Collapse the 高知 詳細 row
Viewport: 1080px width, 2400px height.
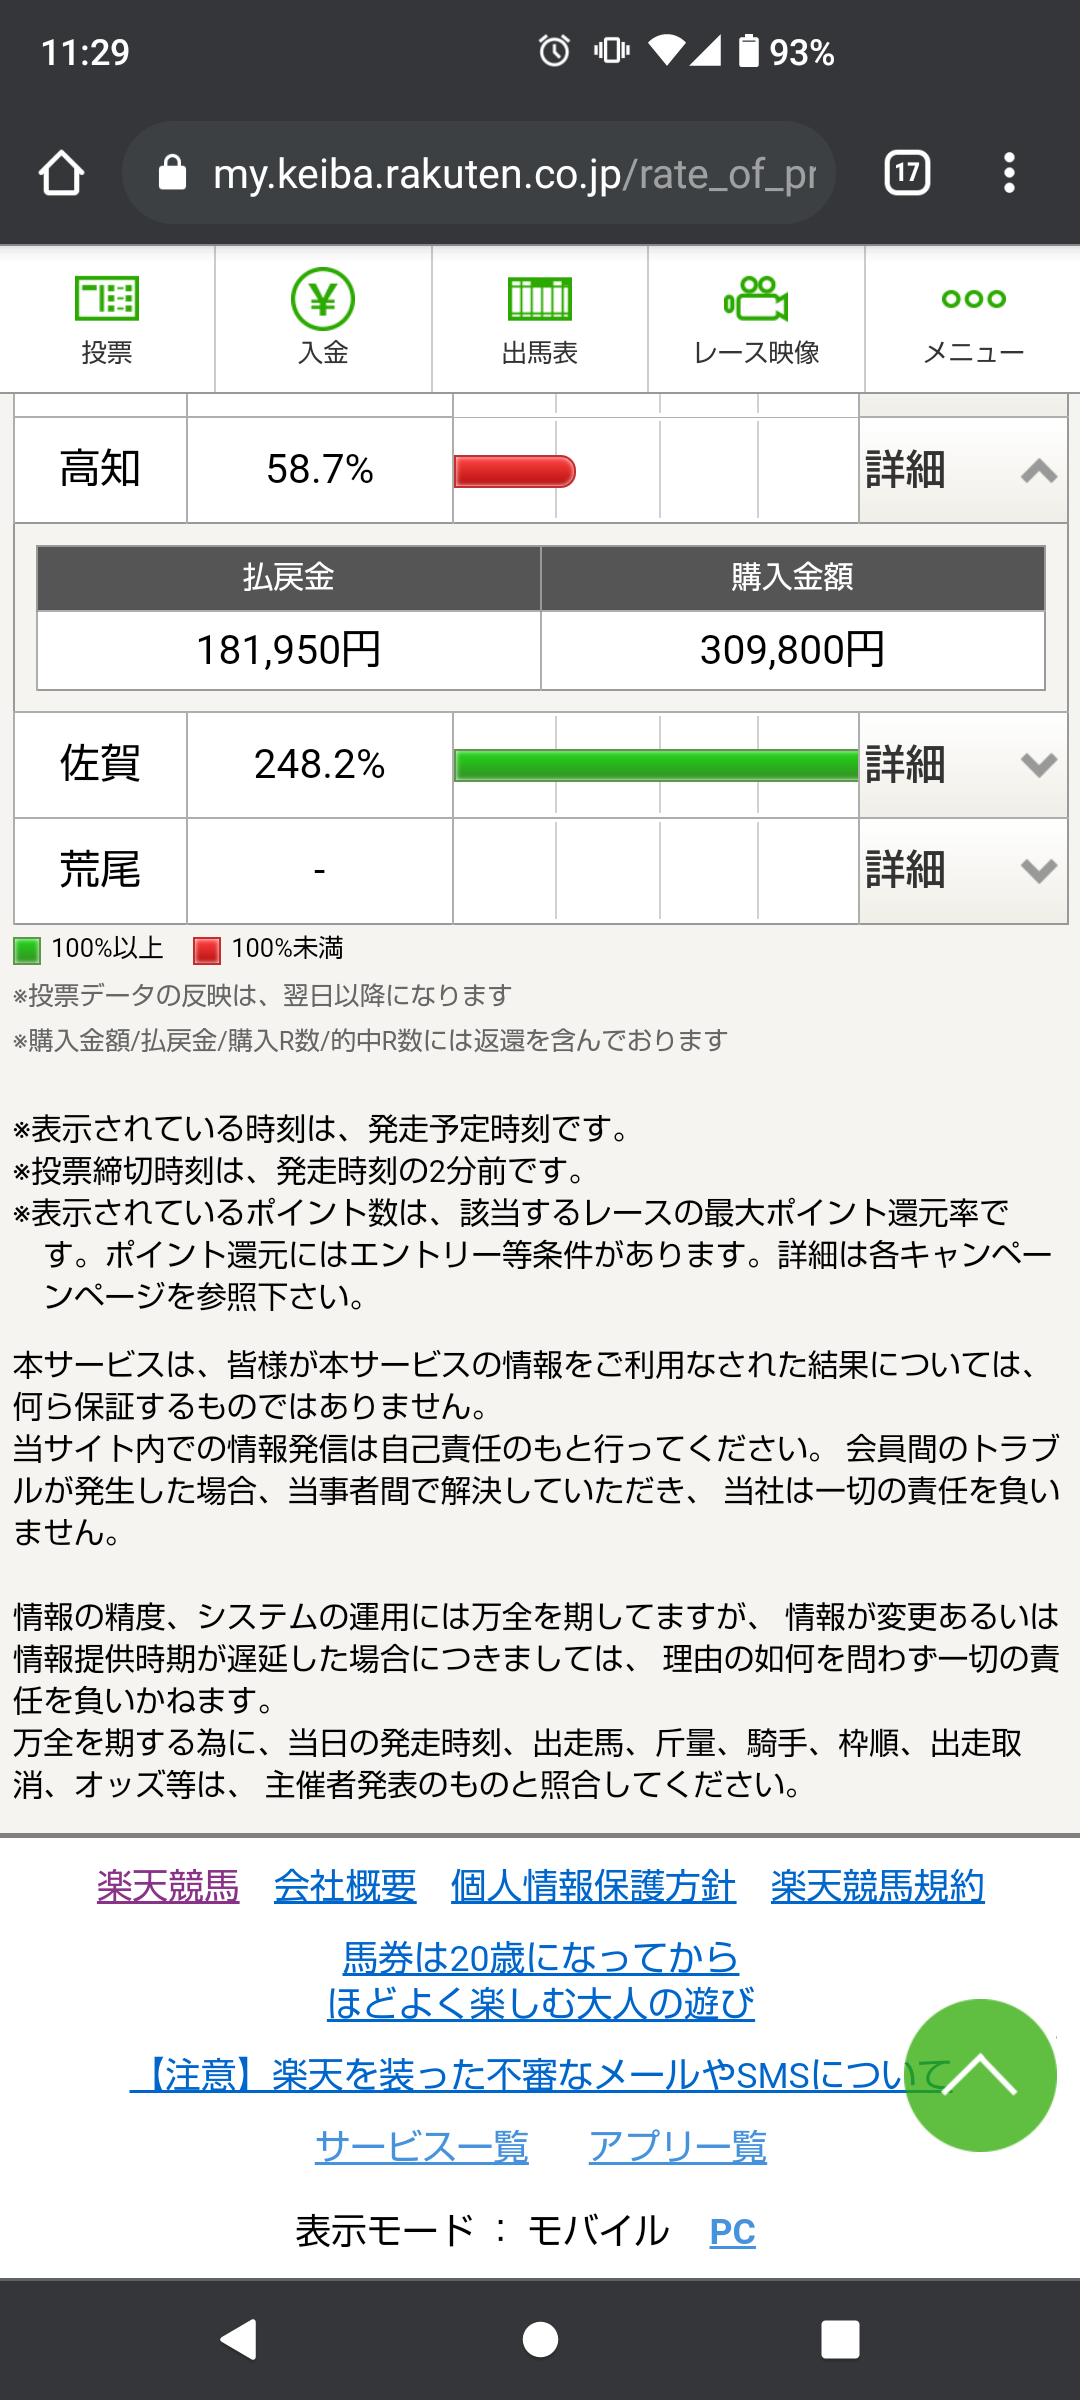(x=962, y=470)
